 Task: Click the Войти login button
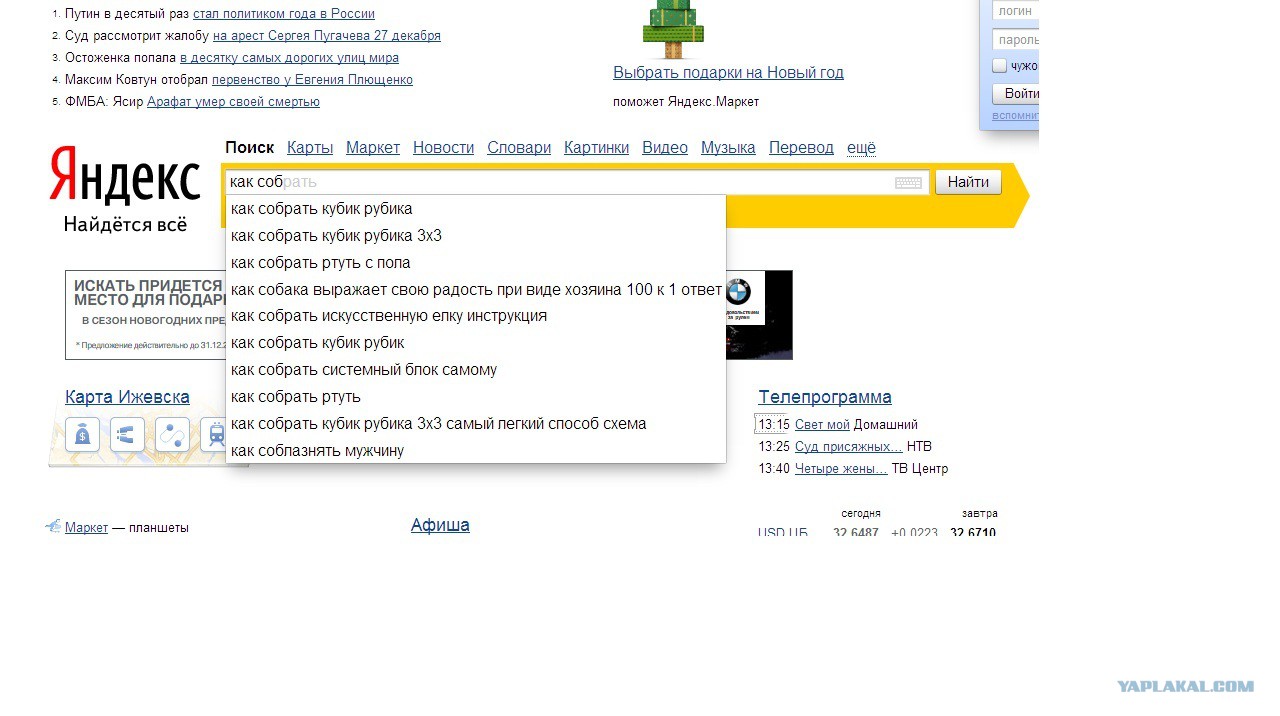[x=1015, y=94]
